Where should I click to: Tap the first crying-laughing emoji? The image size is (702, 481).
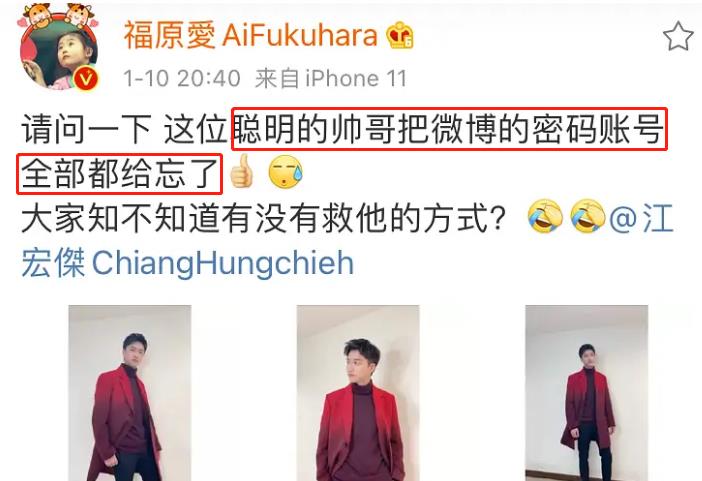[x=545, y=216]
